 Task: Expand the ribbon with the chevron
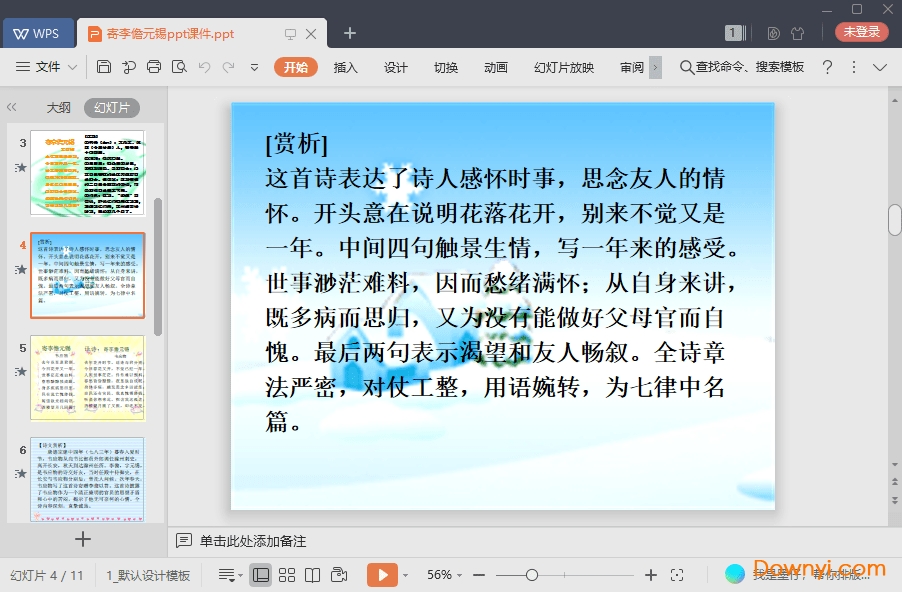[x=880, y=67]
